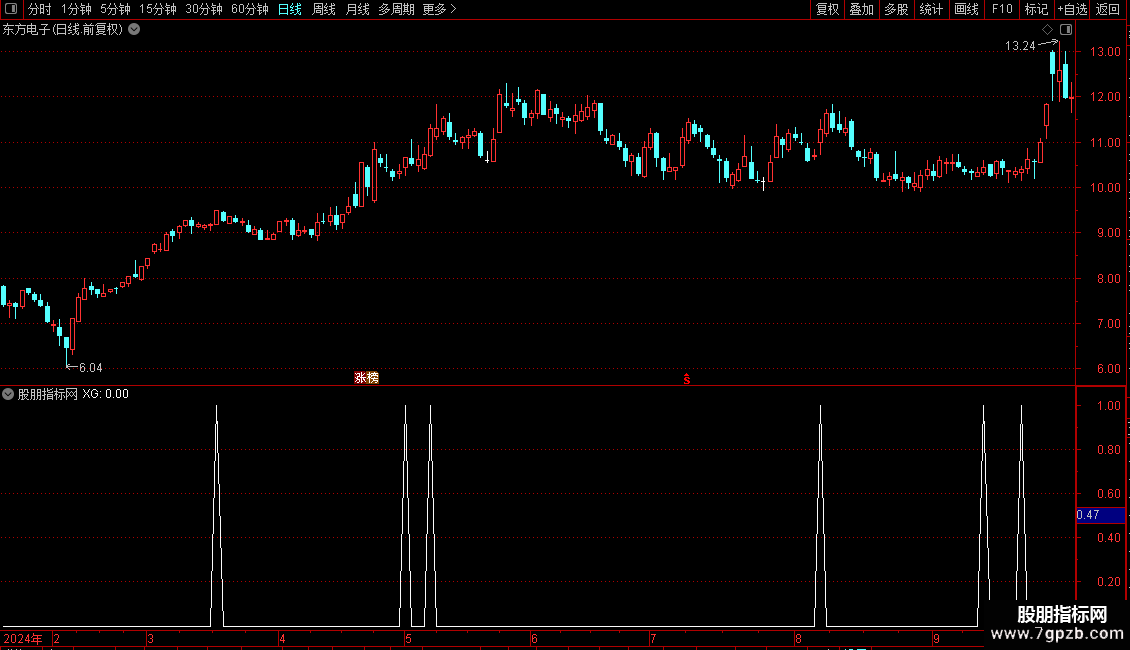1130x650 pixels.
Task: Activate the 画线 drawing tools
Action: coord(966,9)
